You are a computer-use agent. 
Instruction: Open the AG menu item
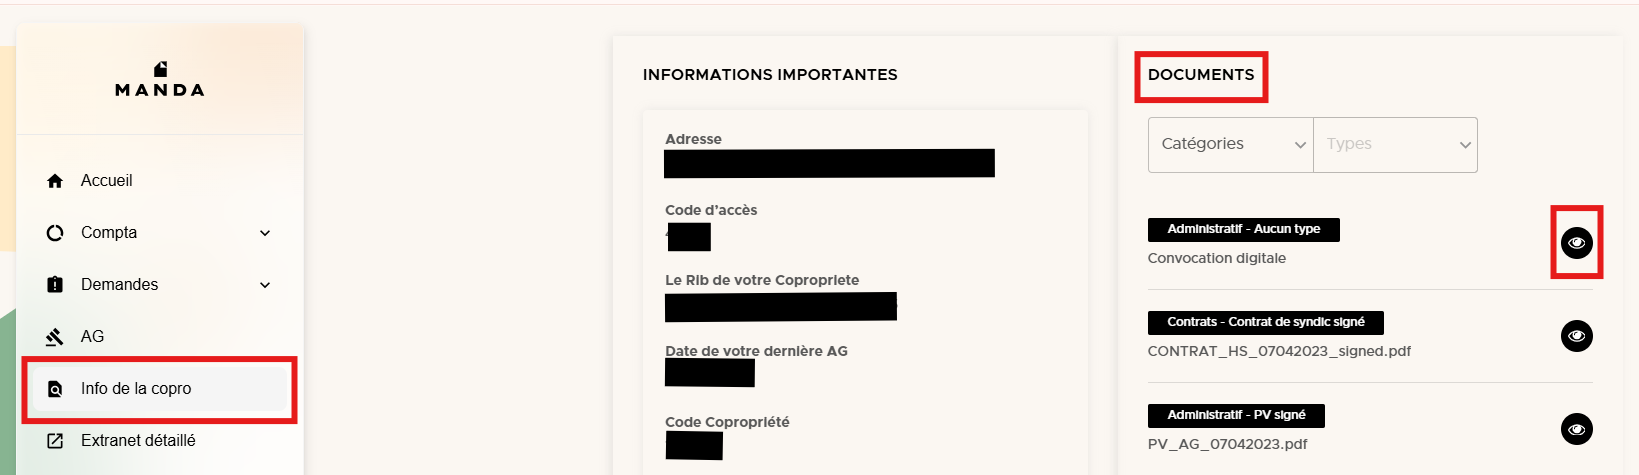[92, 337]
